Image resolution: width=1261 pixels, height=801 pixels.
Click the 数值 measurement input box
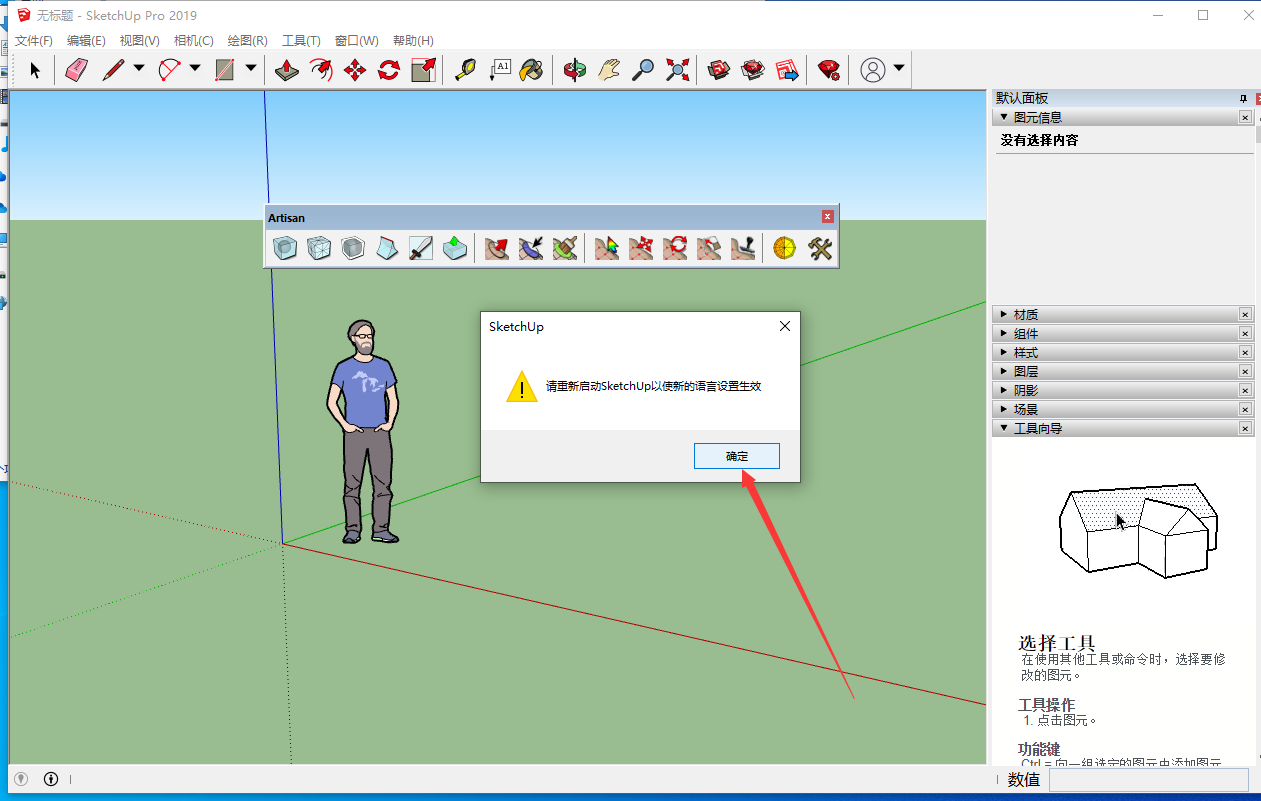pos(1148,780)
